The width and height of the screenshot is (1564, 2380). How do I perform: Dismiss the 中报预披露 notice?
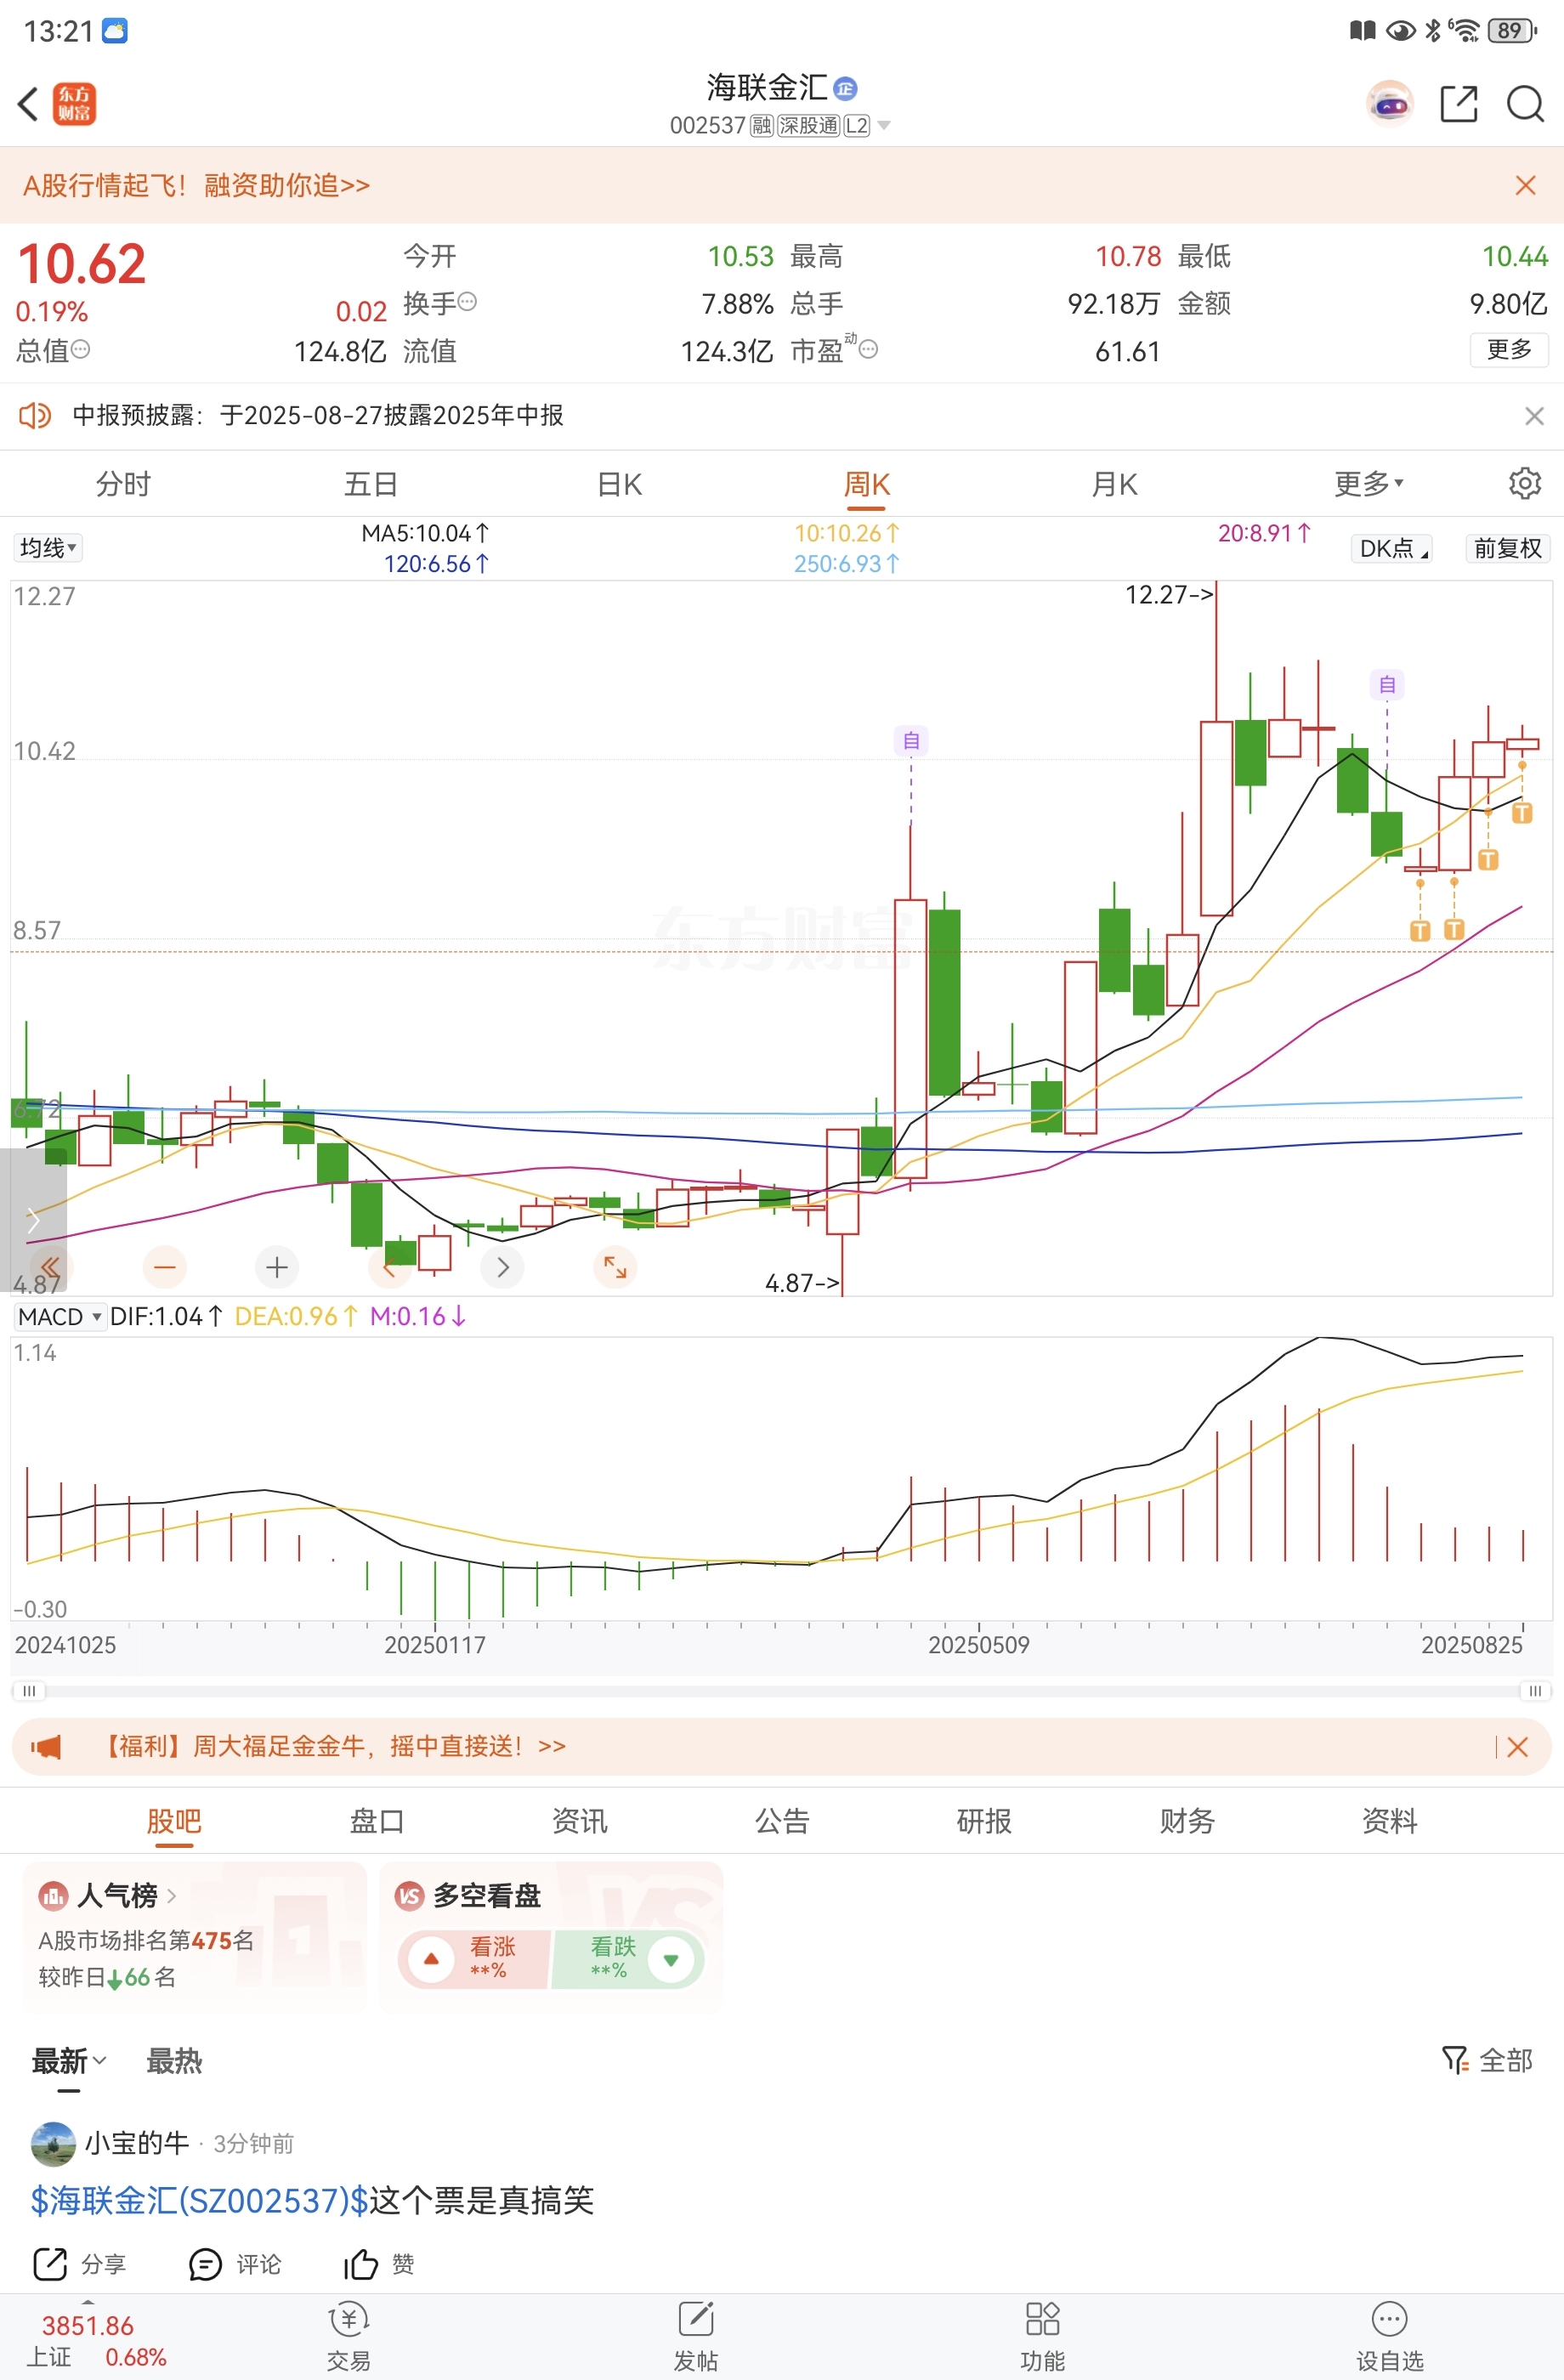pyautogui.click(x=1534, y=415)
